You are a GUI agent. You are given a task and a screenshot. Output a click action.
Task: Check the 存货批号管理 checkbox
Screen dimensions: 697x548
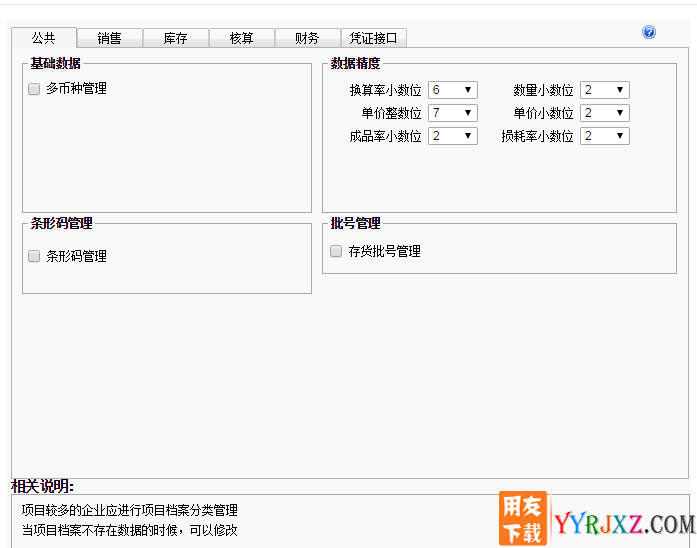pyautogui.click(x=336, y=251)
